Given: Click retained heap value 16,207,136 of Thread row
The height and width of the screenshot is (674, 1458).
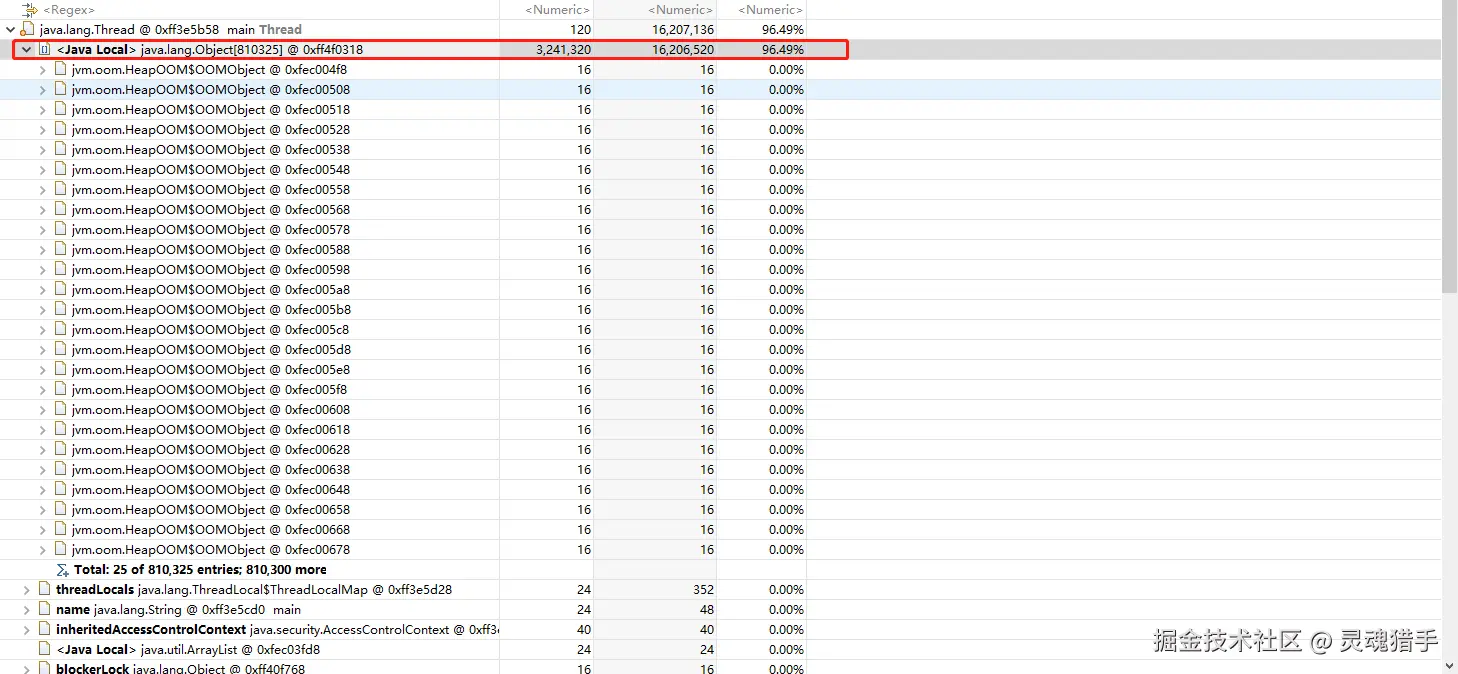Looking at the screenshot, I should point(683,30).
